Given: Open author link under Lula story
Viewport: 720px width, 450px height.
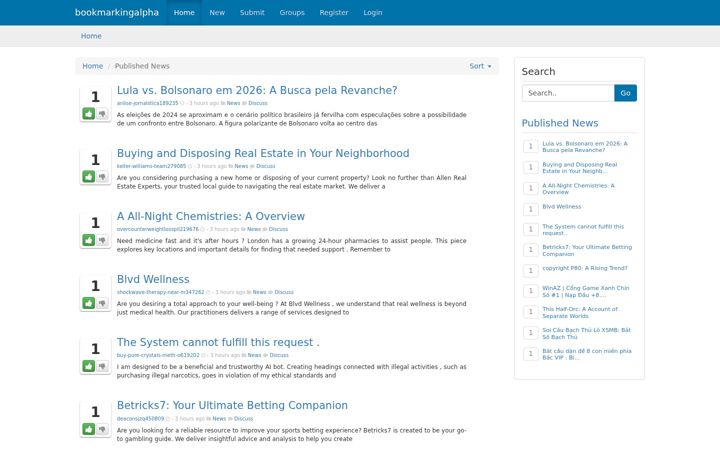Looking at the screenshot, I should [147, 103].
